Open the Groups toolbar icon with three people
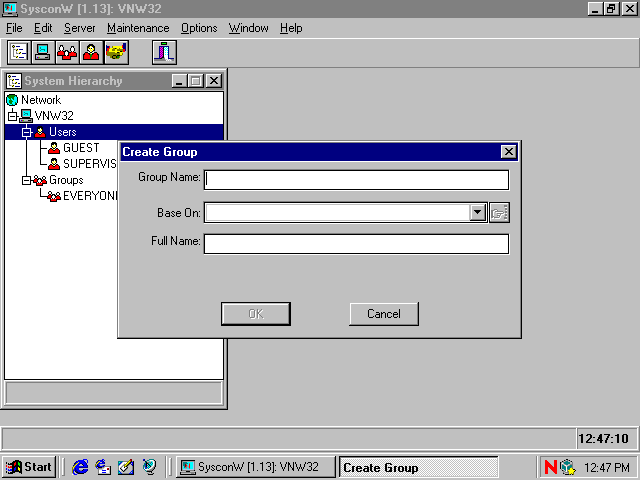The image size is (640, 480). pos(67,52)
